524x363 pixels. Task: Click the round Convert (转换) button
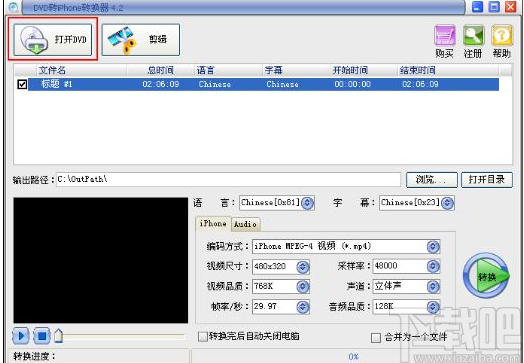486,276
